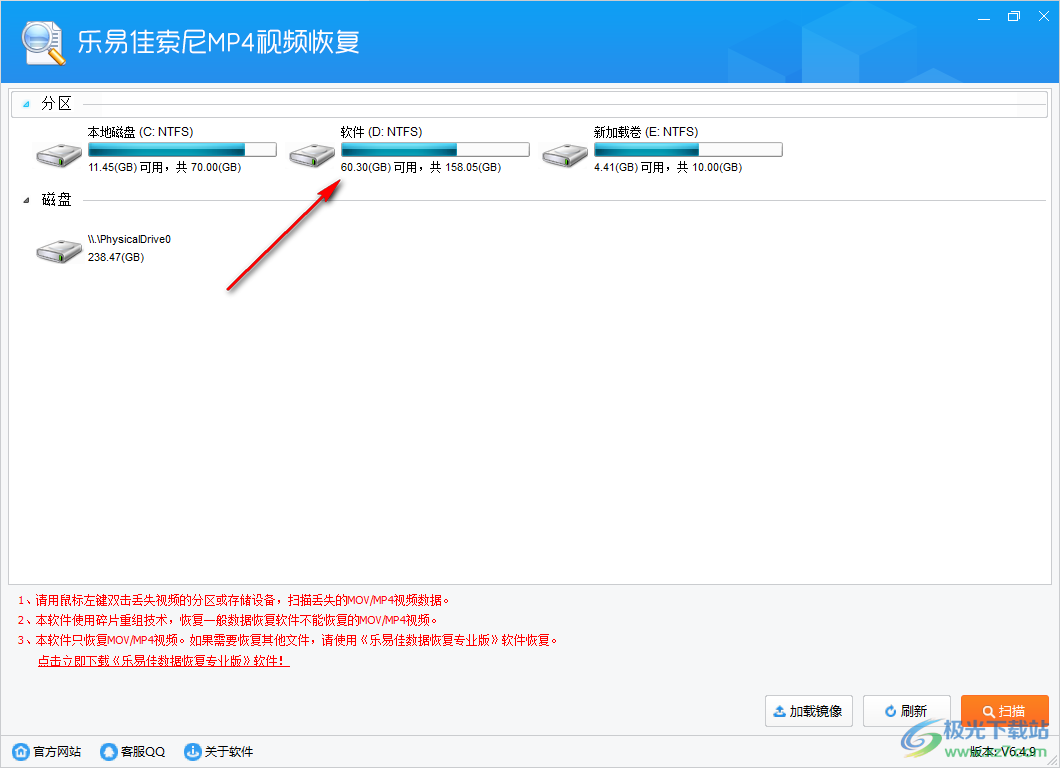
Task: Click the version V6.4.9 text
Action: click(1003, 751)
